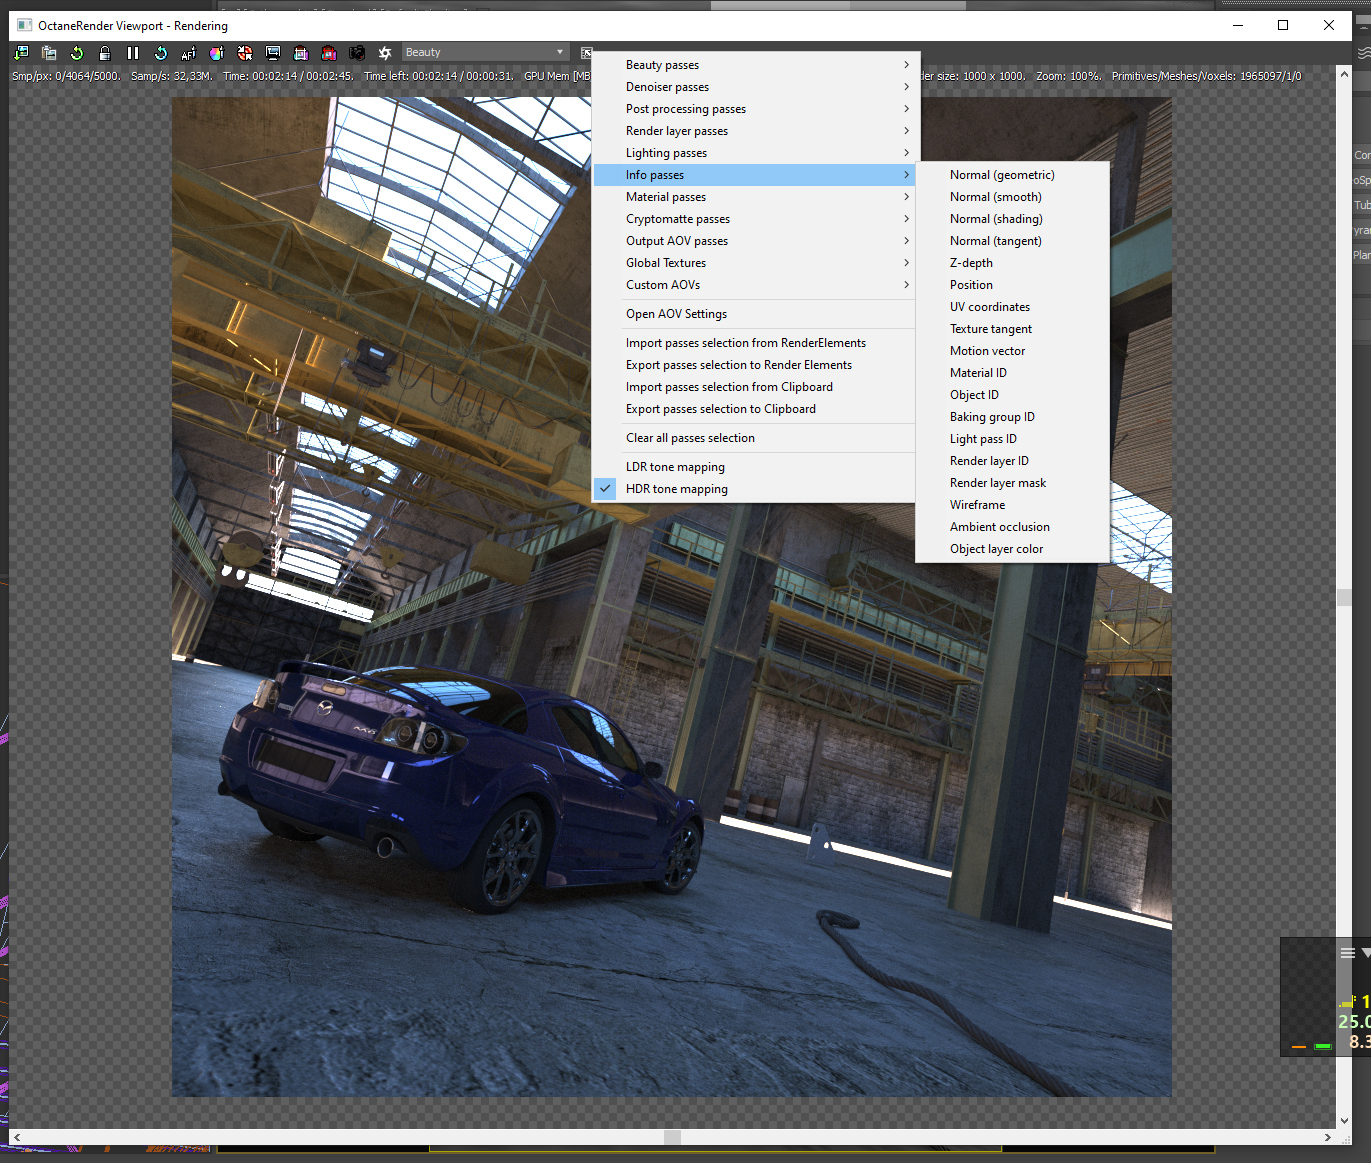Pick the Light pass ID entry
The width and height of the screenshot is (1371, 1163).
point(1013,439)
